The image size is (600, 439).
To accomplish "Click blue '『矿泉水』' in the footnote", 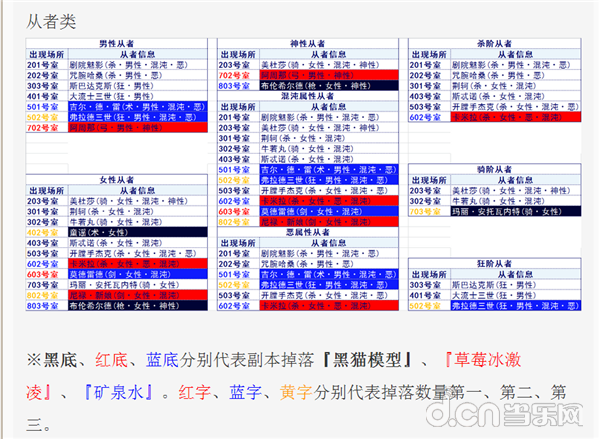I will [x=119, y=392].
